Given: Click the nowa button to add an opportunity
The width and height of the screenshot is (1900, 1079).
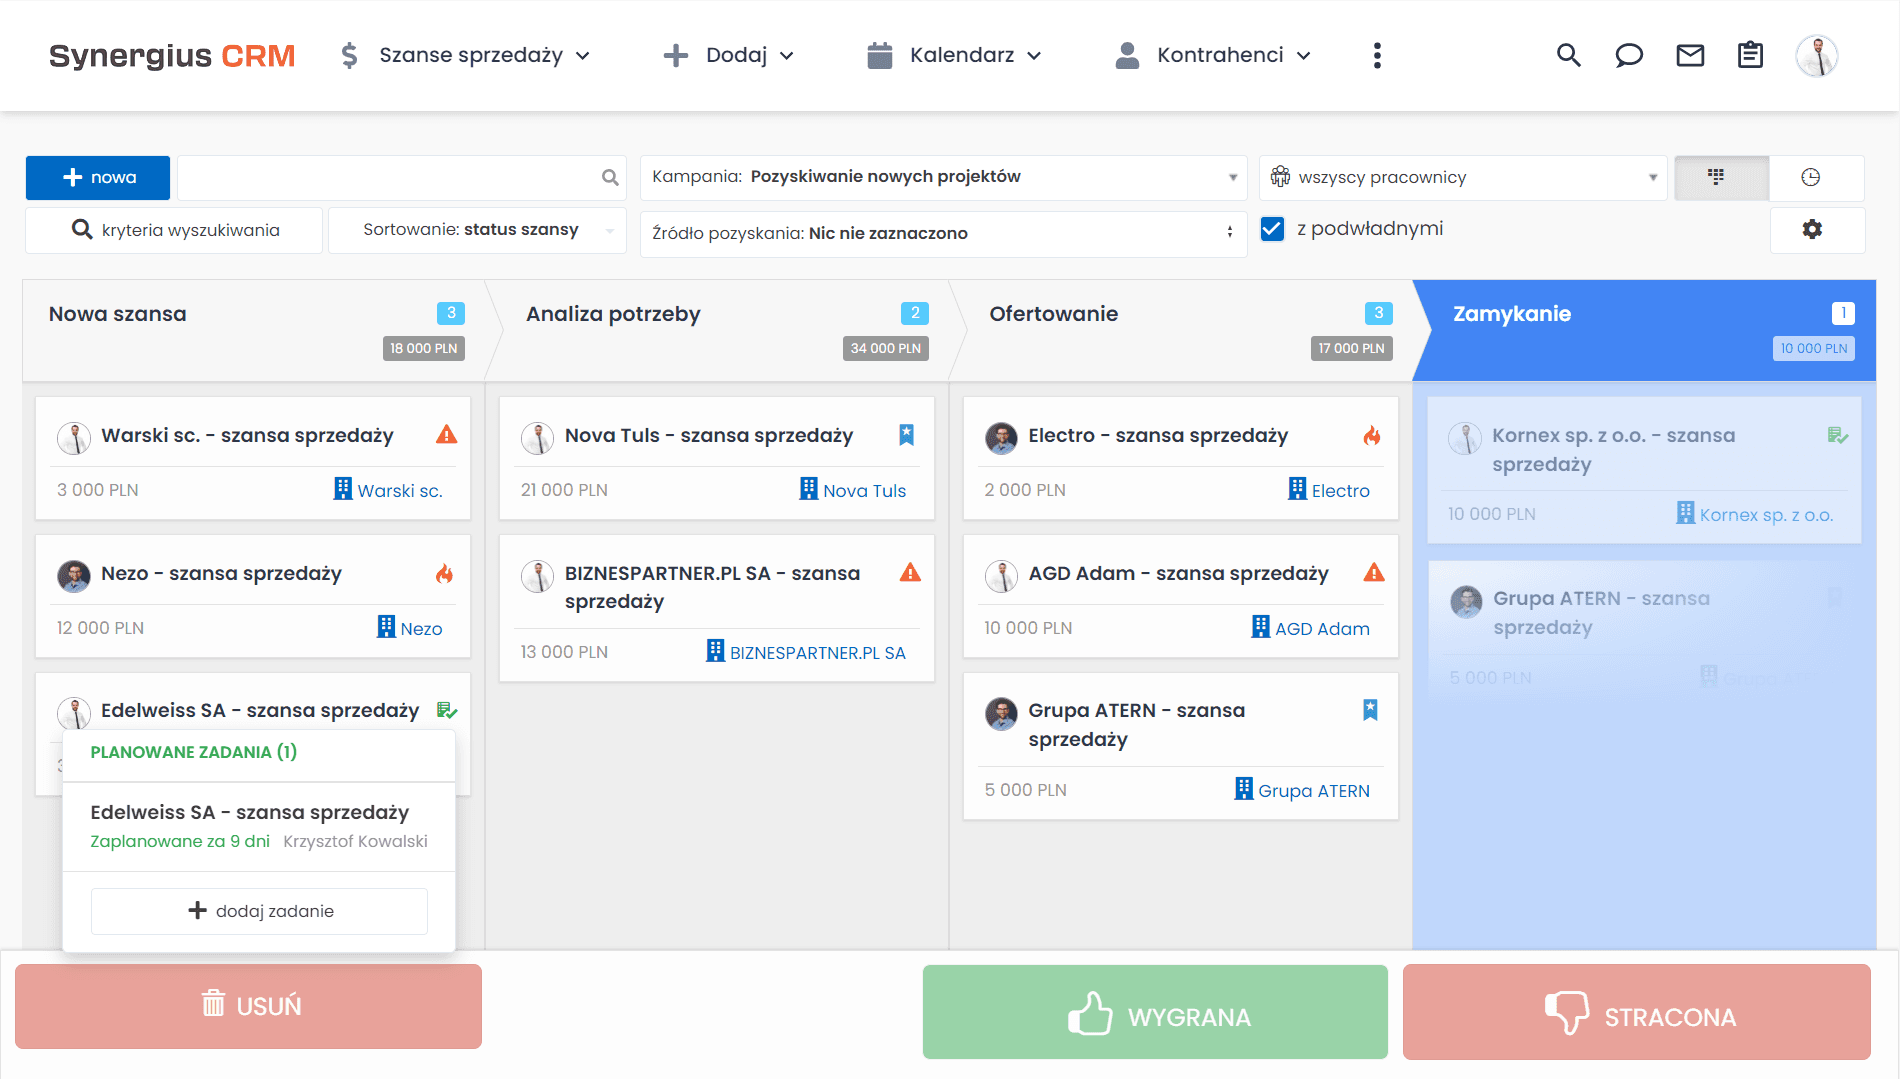Looking at the screenshot, I should click(97, 177).
